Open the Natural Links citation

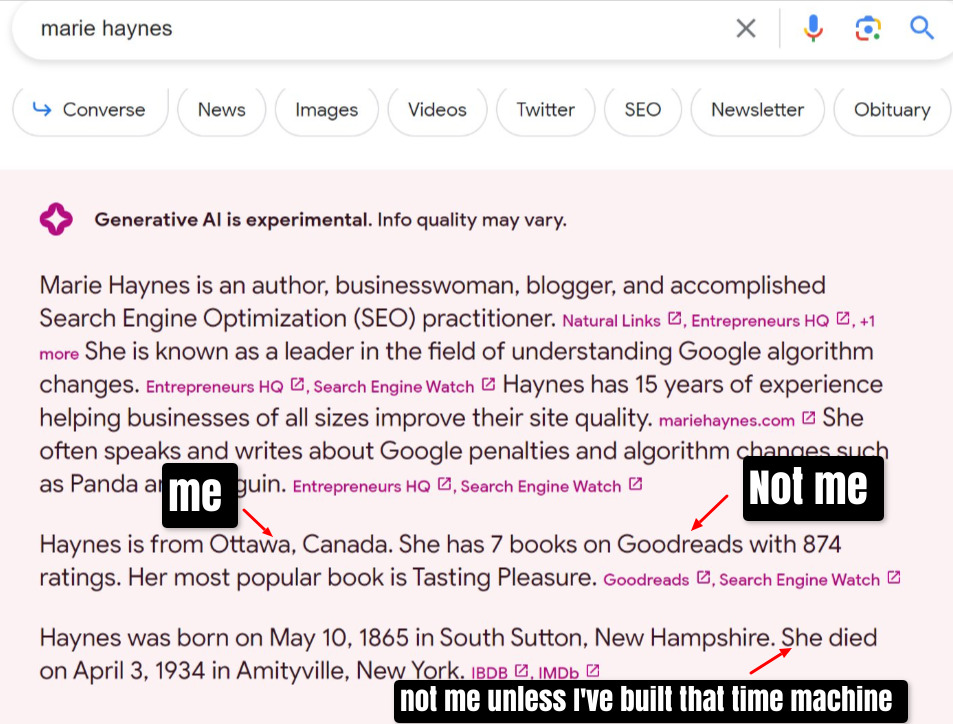coord(611,321)
